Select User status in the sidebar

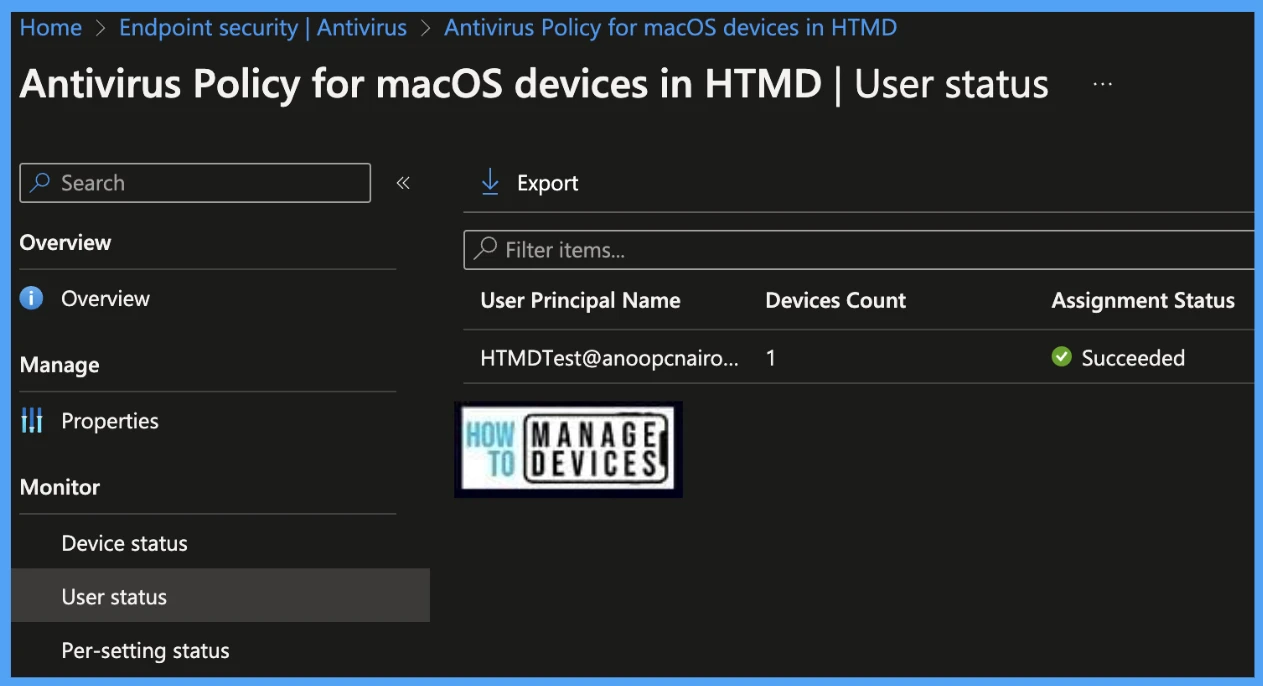(220, 596)
